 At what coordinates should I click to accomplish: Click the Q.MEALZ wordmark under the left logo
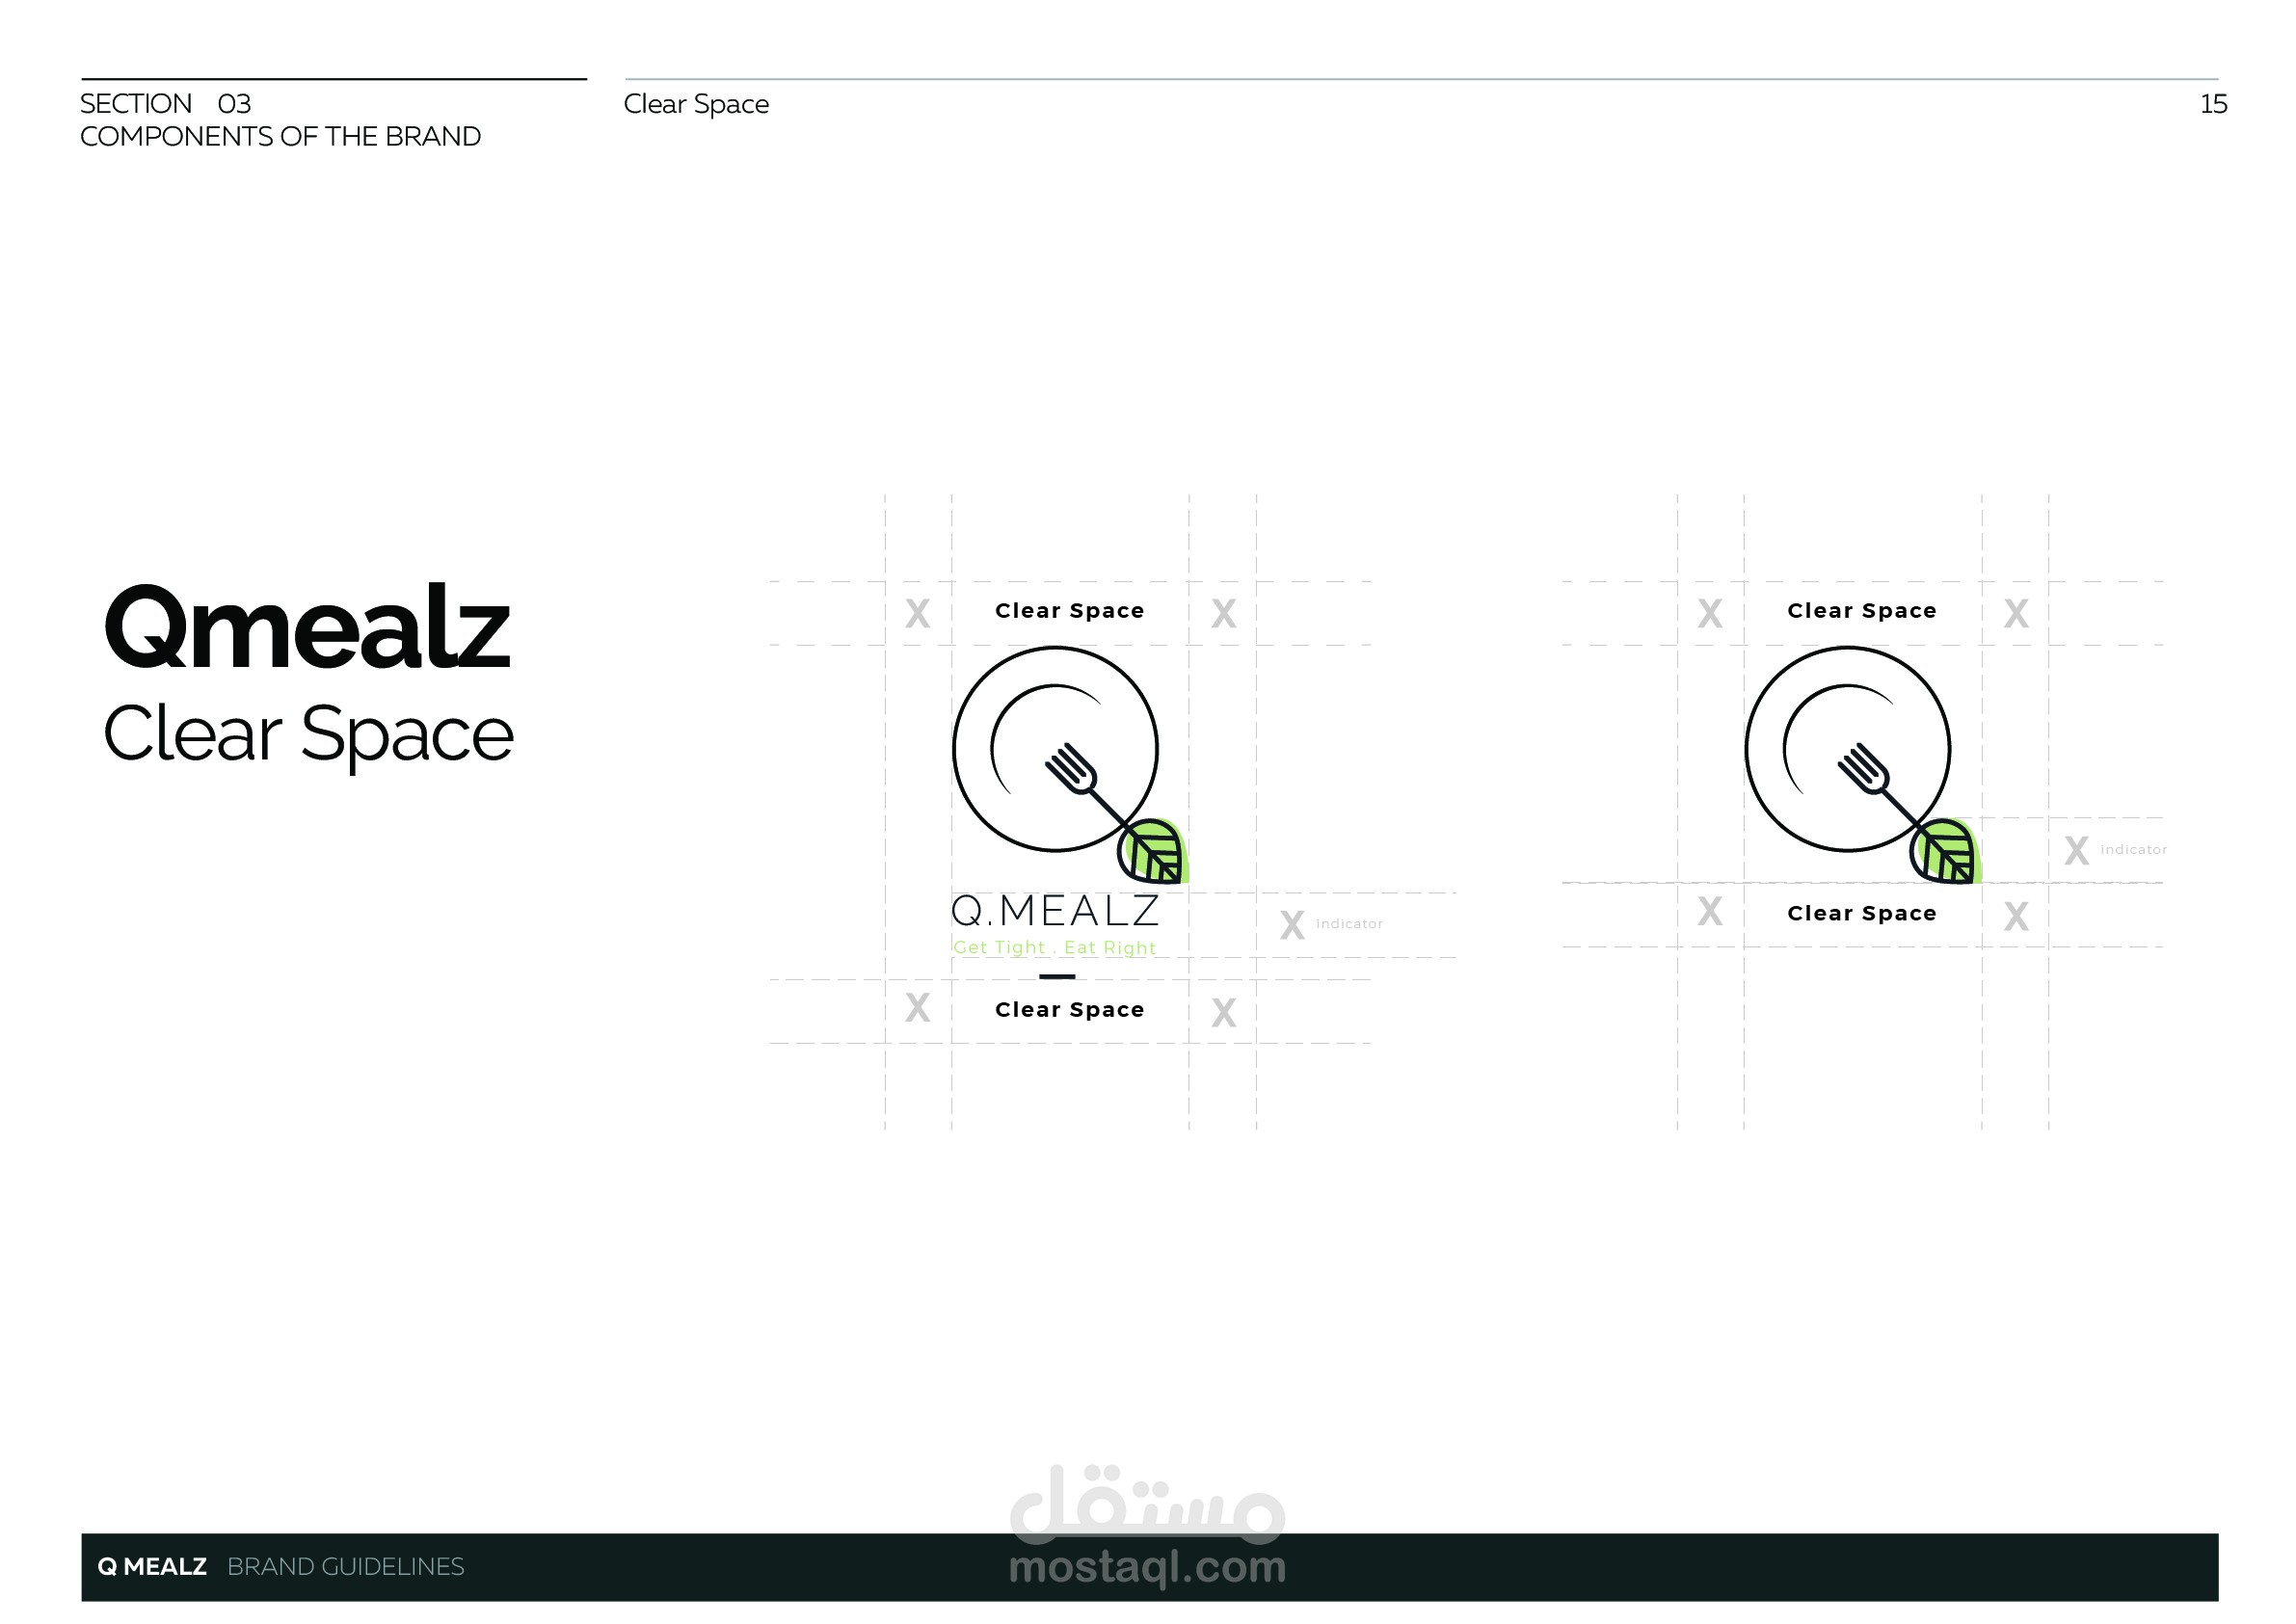click(x=1055, y=911)
